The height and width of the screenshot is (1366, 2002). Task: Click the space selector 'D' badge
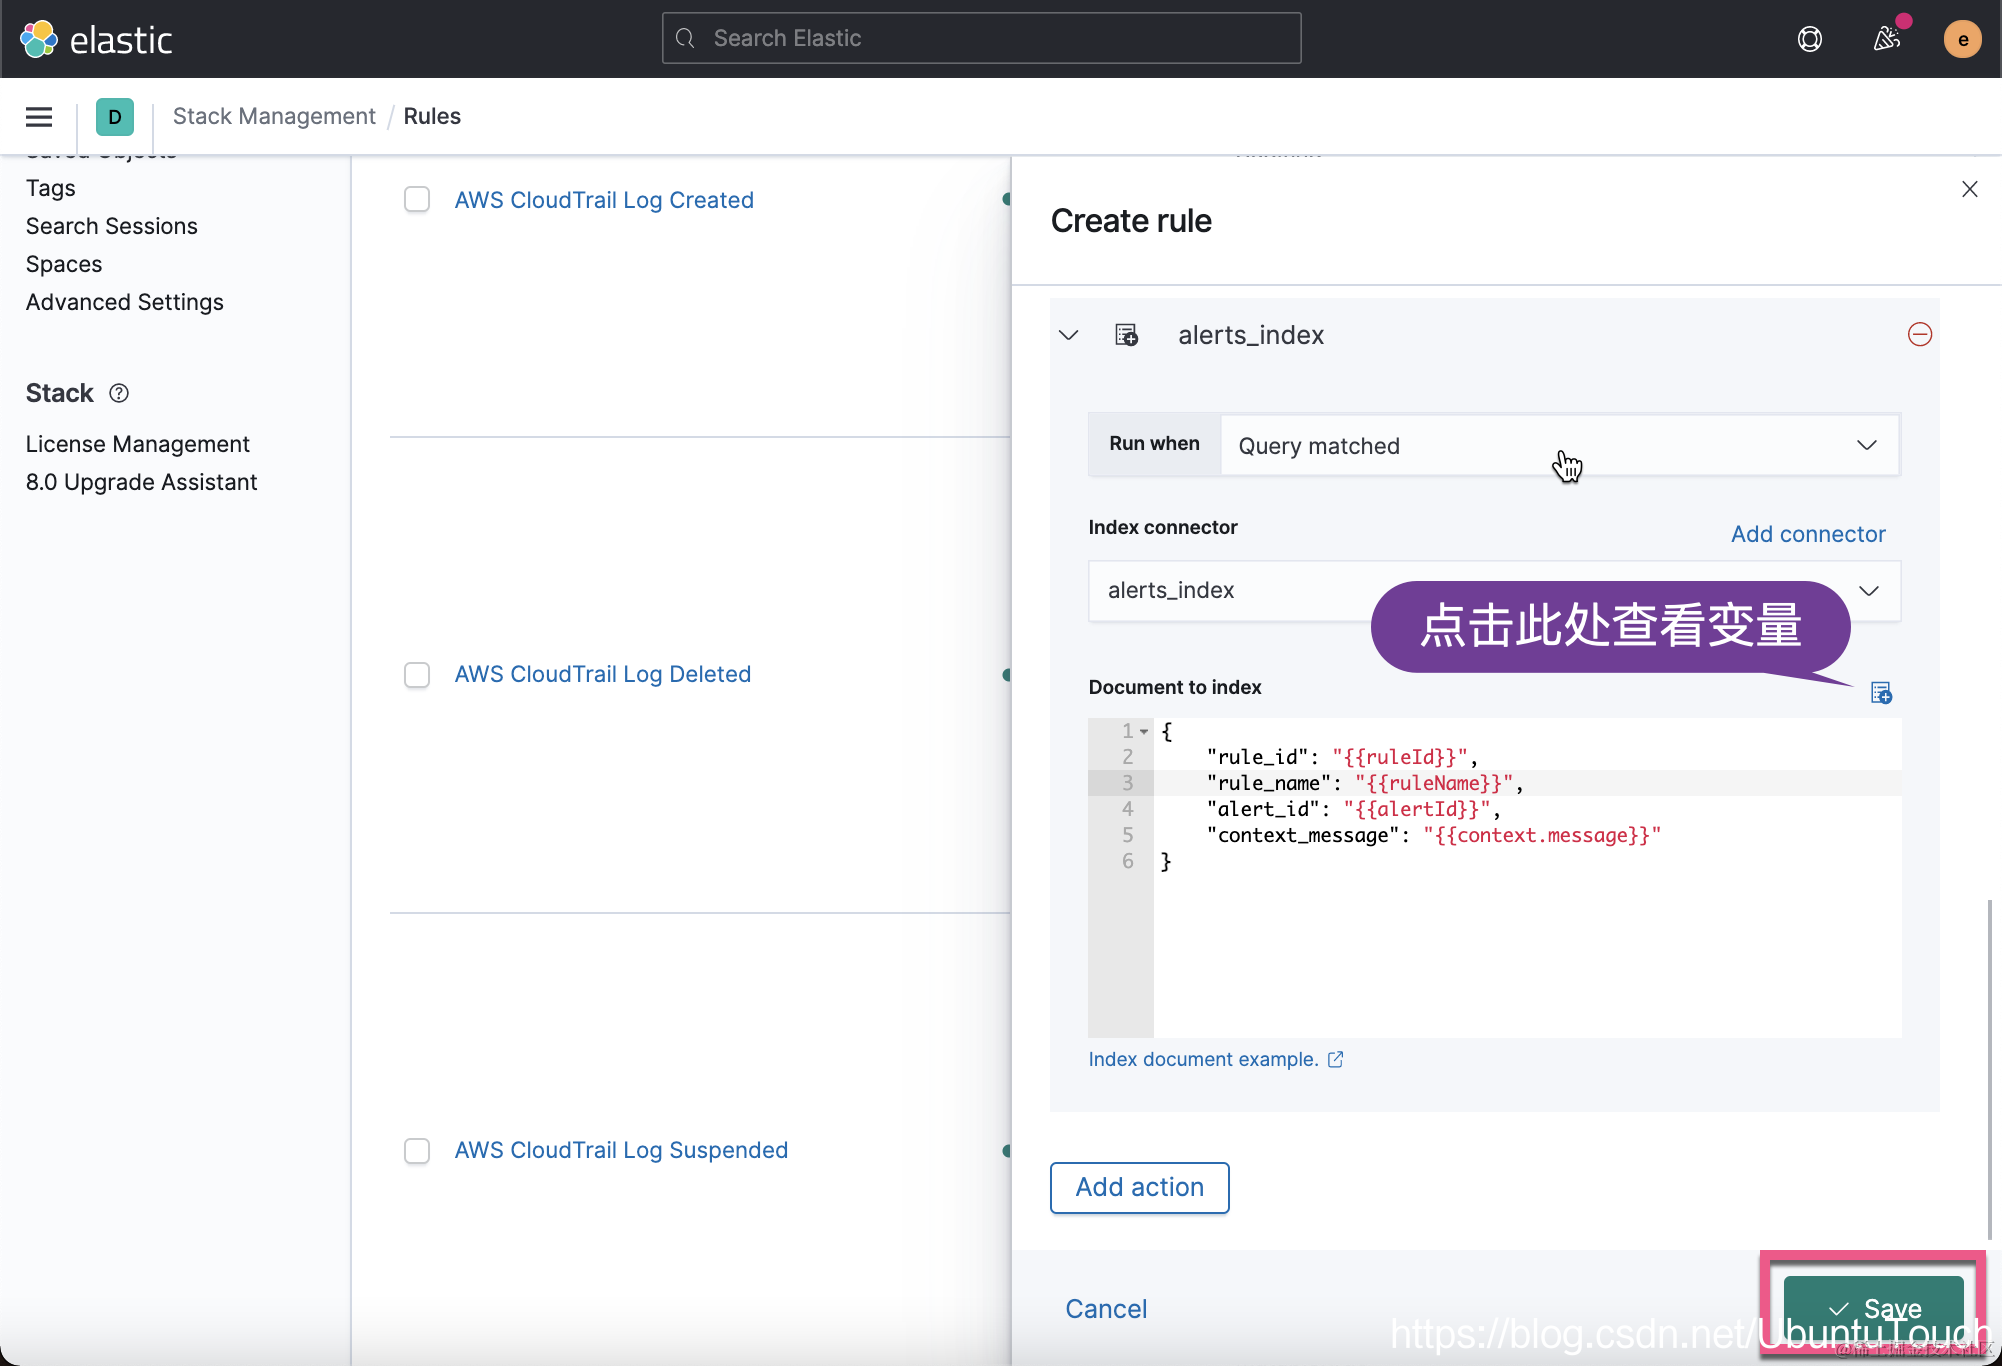tap(115, 117)
